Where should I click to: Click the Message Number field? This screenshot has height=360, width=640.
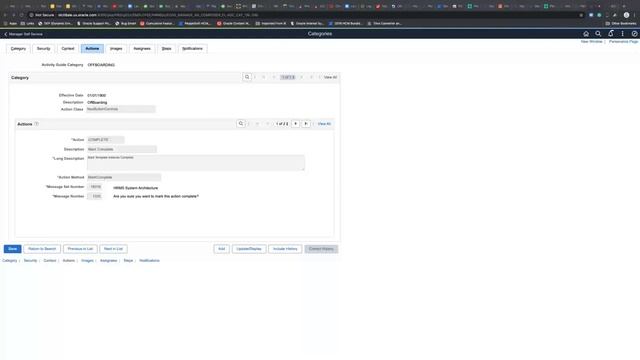click(x=95, y=196)
